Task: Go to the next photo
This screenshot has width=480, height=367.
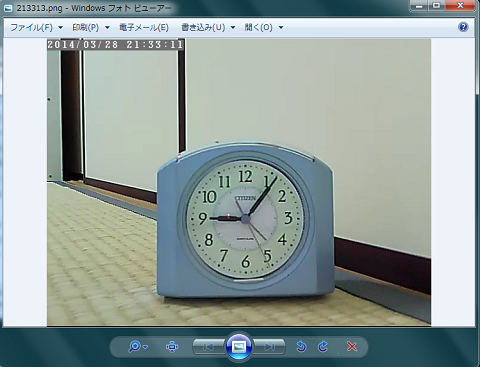Action: [x=270, y=347]
